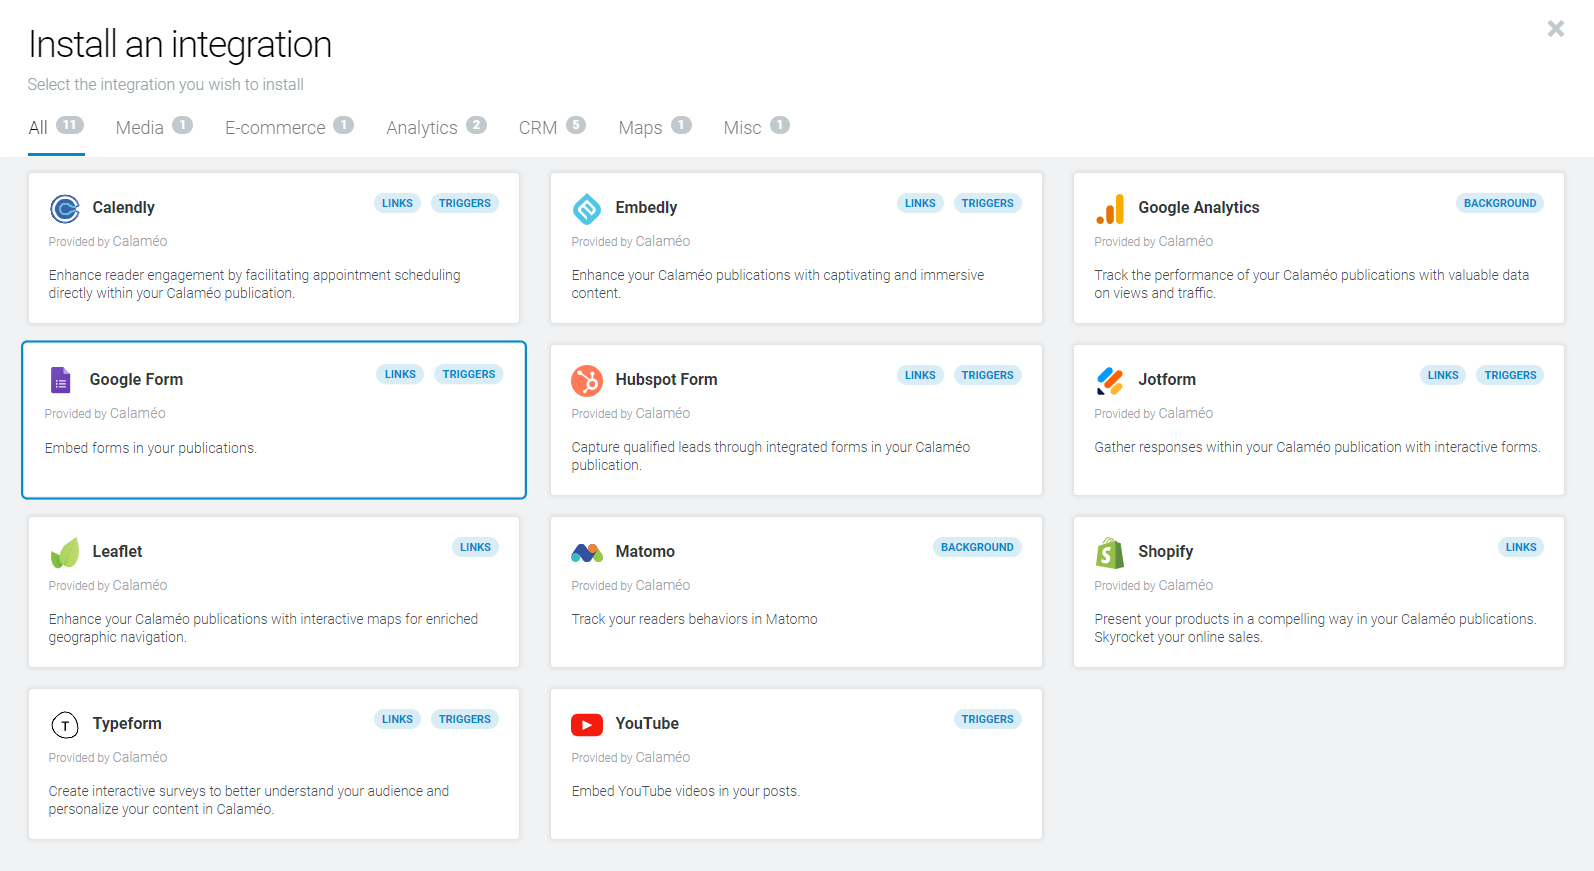Choose the Google Analytics integration title

pos(1198,208)
